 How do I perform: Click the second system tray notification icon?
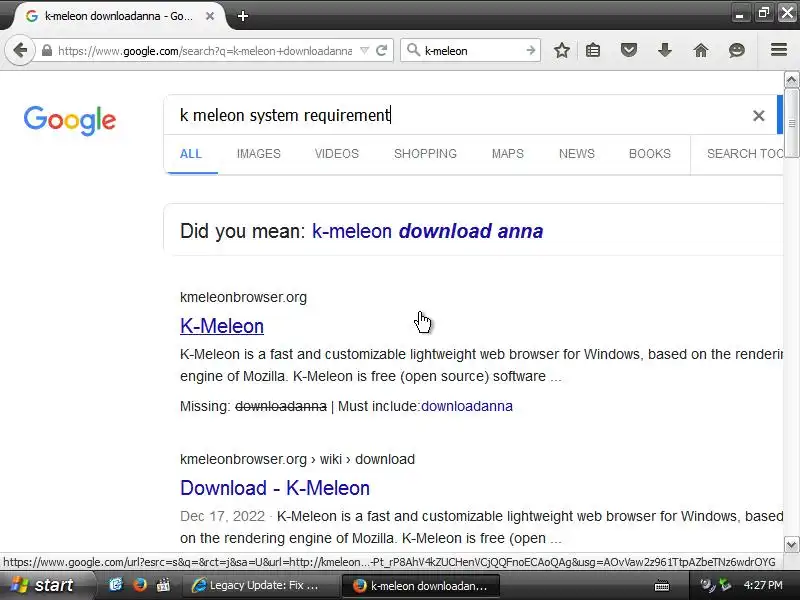[x=724, y=585]
